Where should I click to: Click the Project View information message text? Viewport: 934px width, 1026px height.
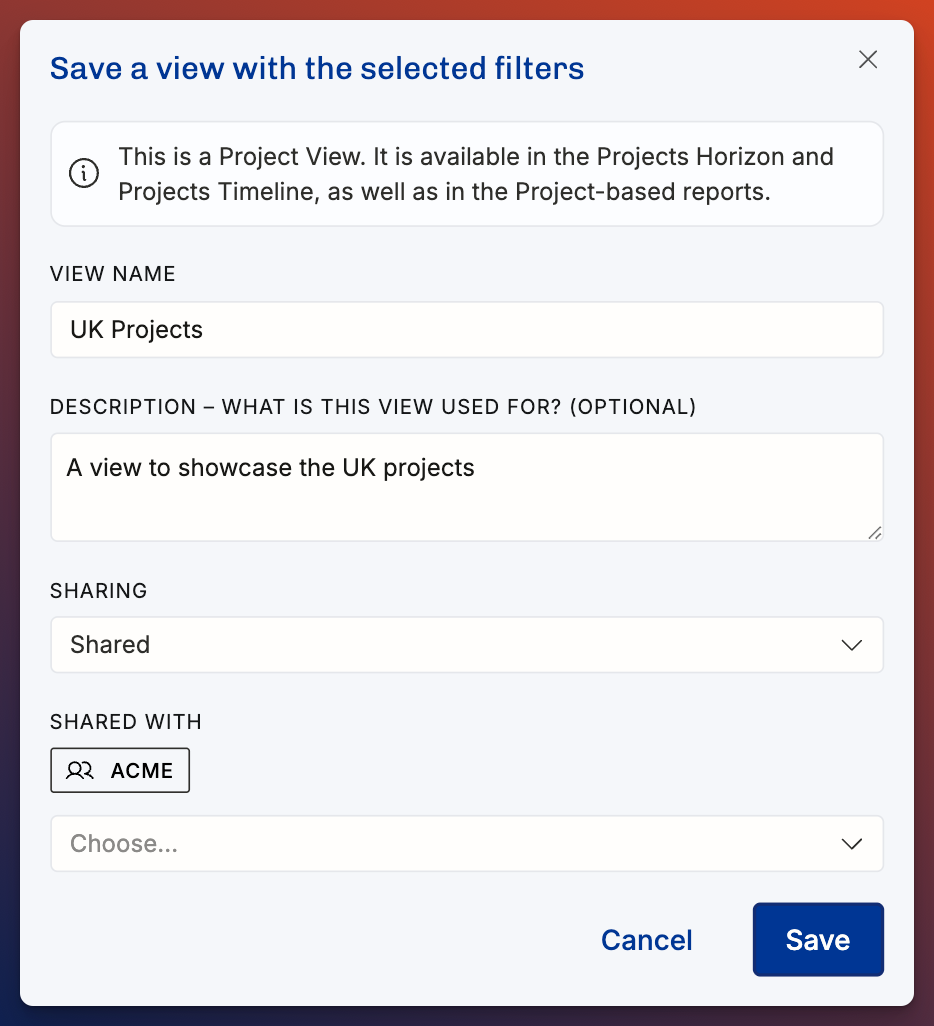pos(476,174)
